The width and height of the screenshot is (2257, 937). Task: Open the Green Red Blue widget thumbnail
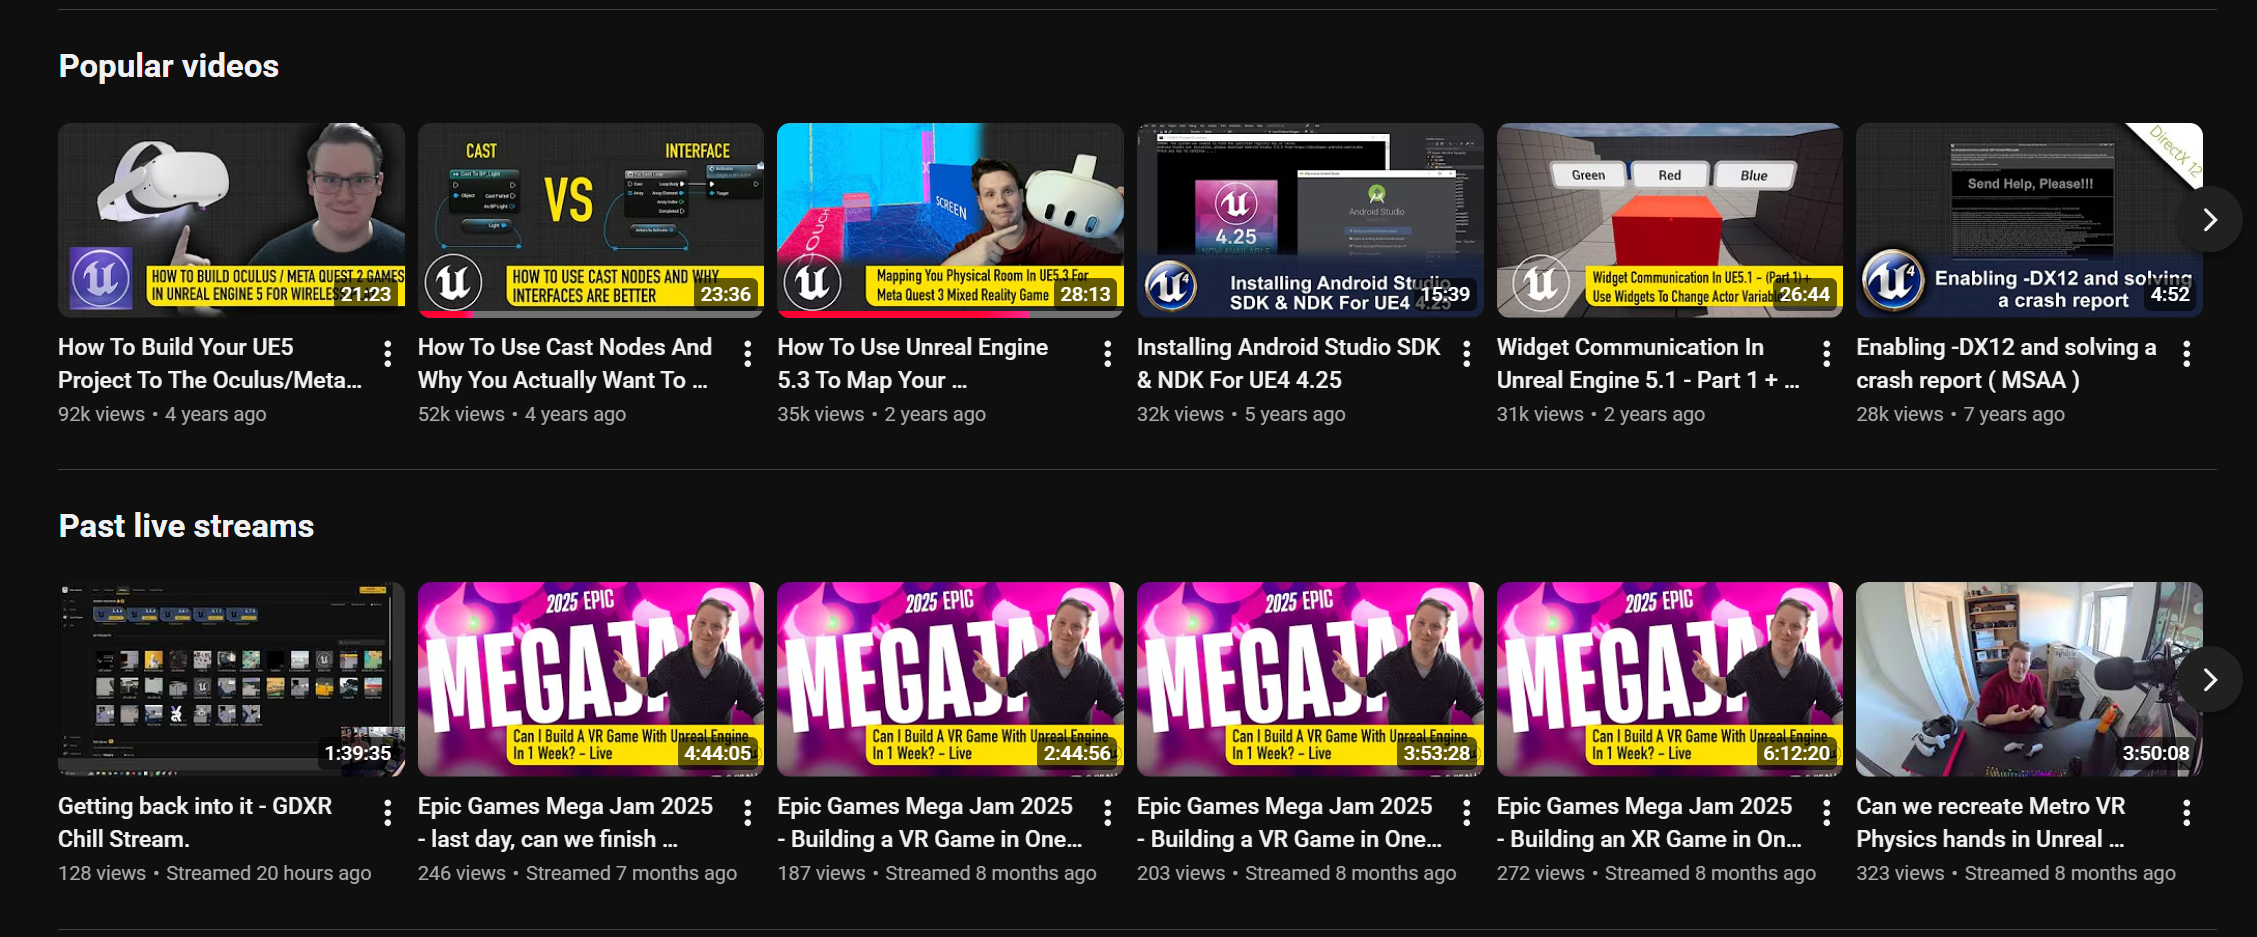[1670, 220]
